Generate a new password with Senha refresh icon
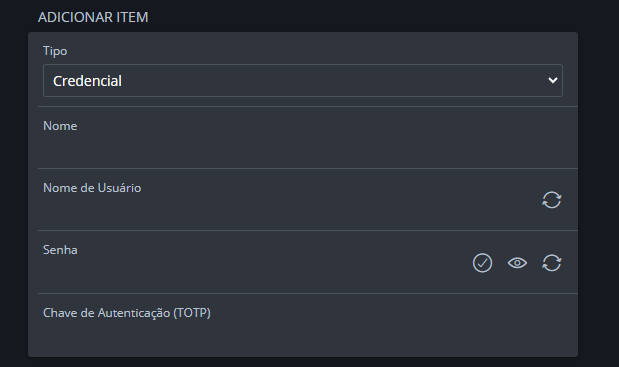619x367 pixels. (x=551, y=263)
